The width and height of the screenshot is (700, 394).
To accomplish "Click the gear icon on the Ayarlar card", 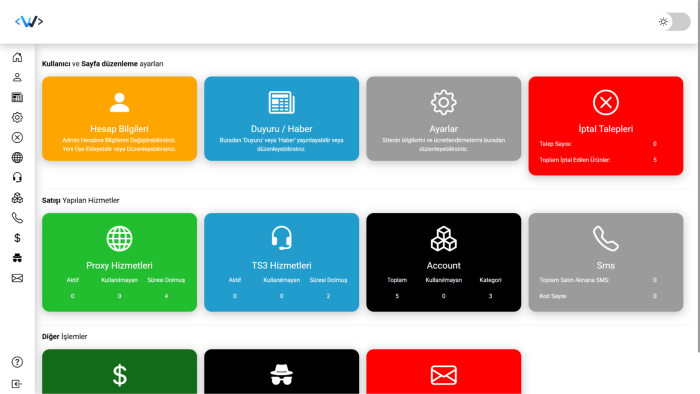I will 443,103.
